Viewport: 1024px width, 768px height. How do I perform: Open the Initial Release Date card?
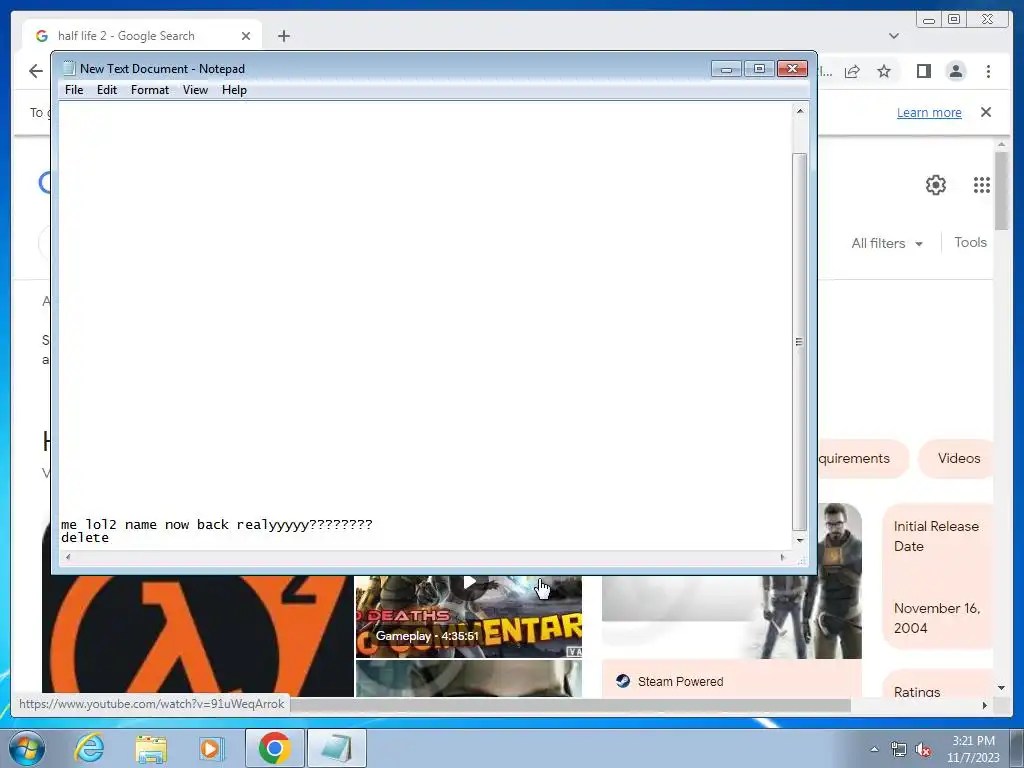coord(938,576)
